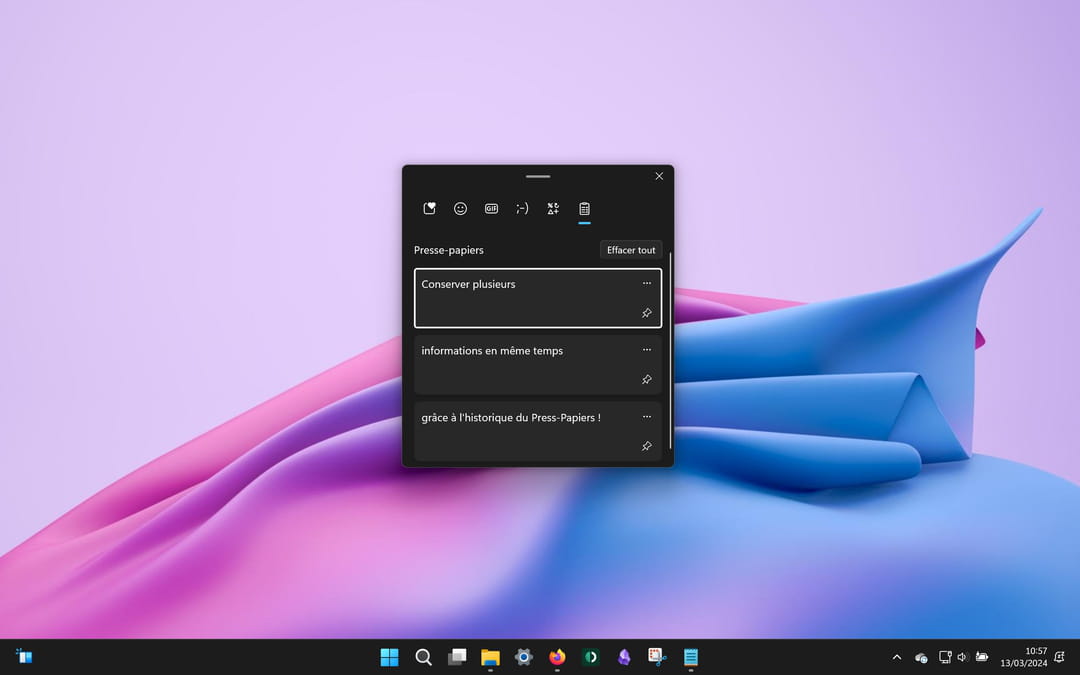Open the notifications bell icon
The width and height of the screenshot is (1080, 675).
[1060, 657]
